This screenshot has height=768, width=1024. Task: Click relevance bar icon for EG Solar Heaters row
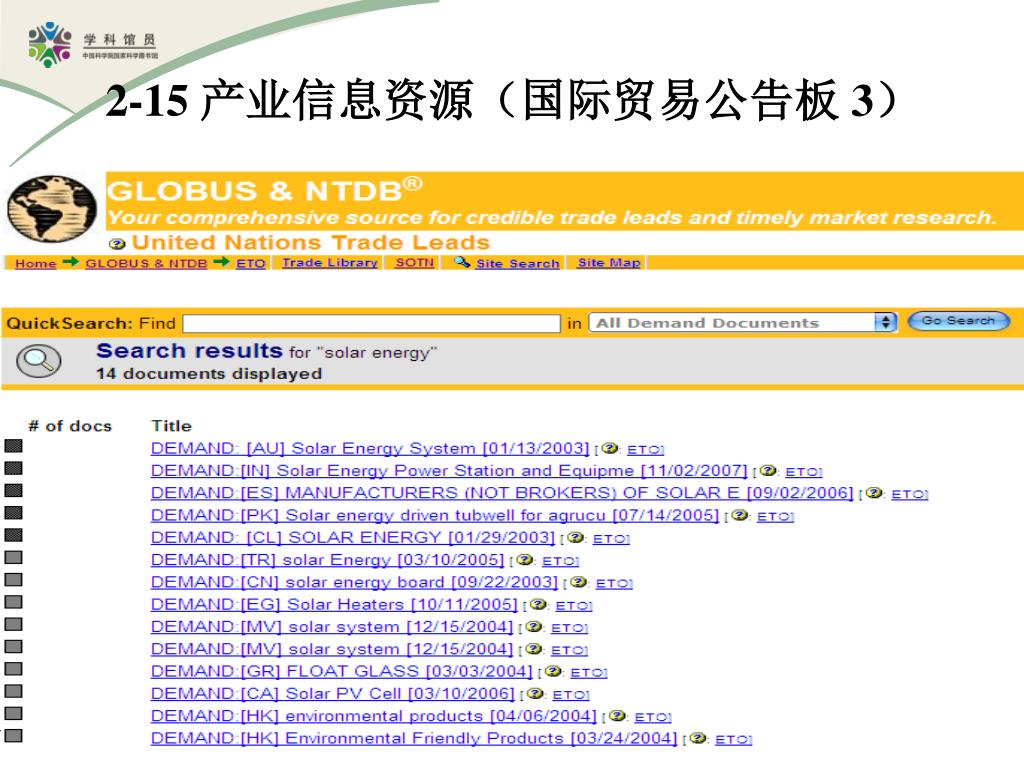tap(14, 602)
